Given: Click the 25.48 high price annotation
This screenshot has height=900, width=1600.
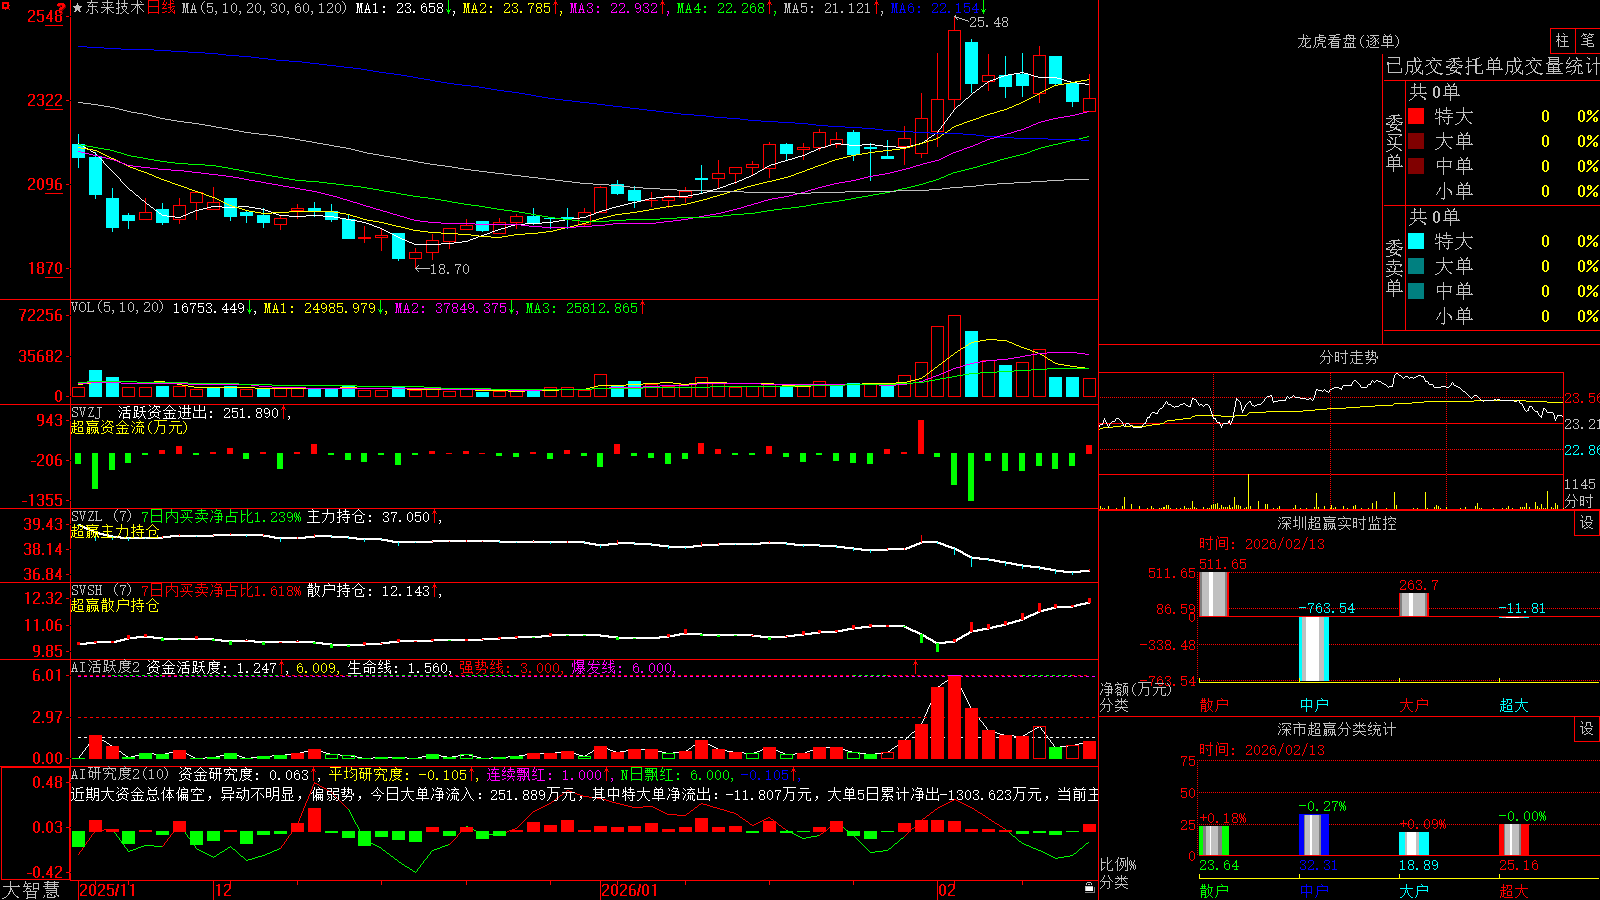Looking at the screenshot, I should [988, 22].
